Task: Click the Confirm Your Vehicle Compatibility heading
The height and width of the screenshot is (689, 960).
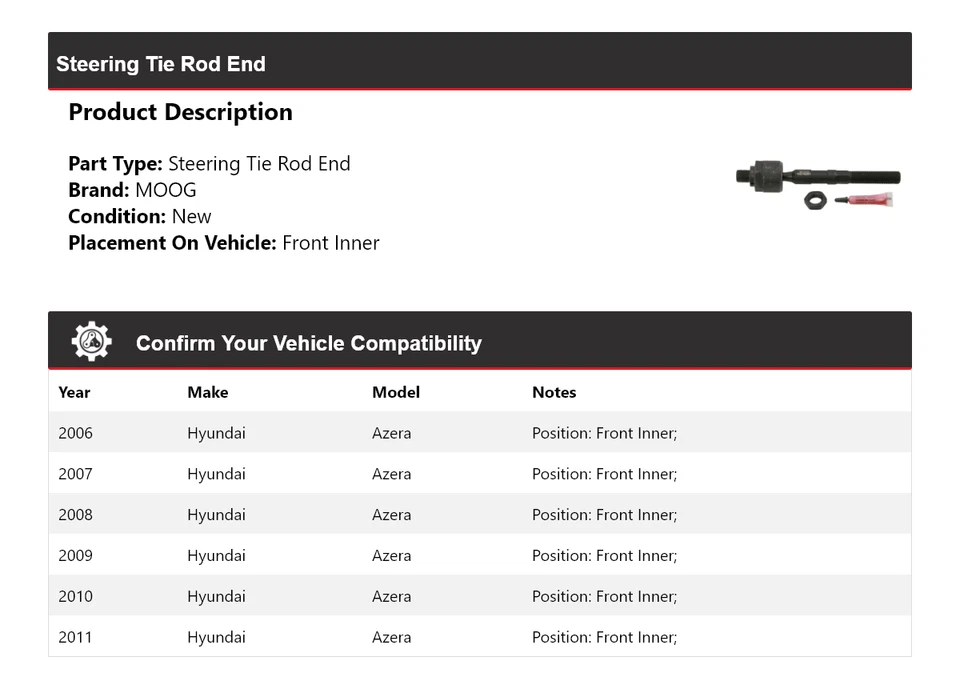Action: (x=308, y=343)
